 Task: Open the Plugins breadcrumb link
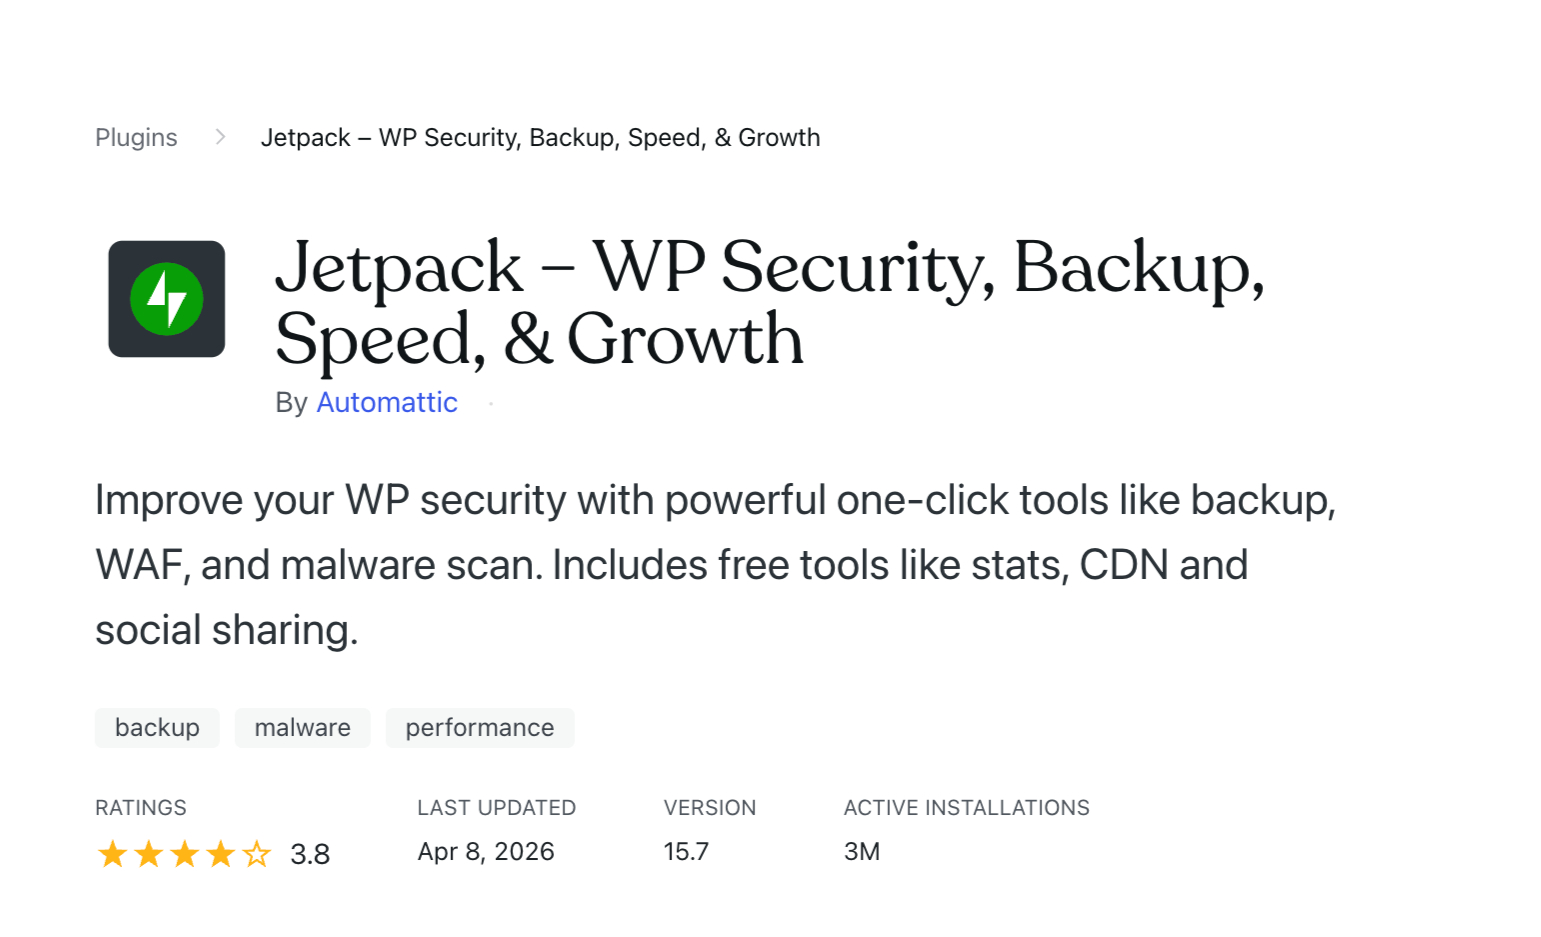pos(136,137)
